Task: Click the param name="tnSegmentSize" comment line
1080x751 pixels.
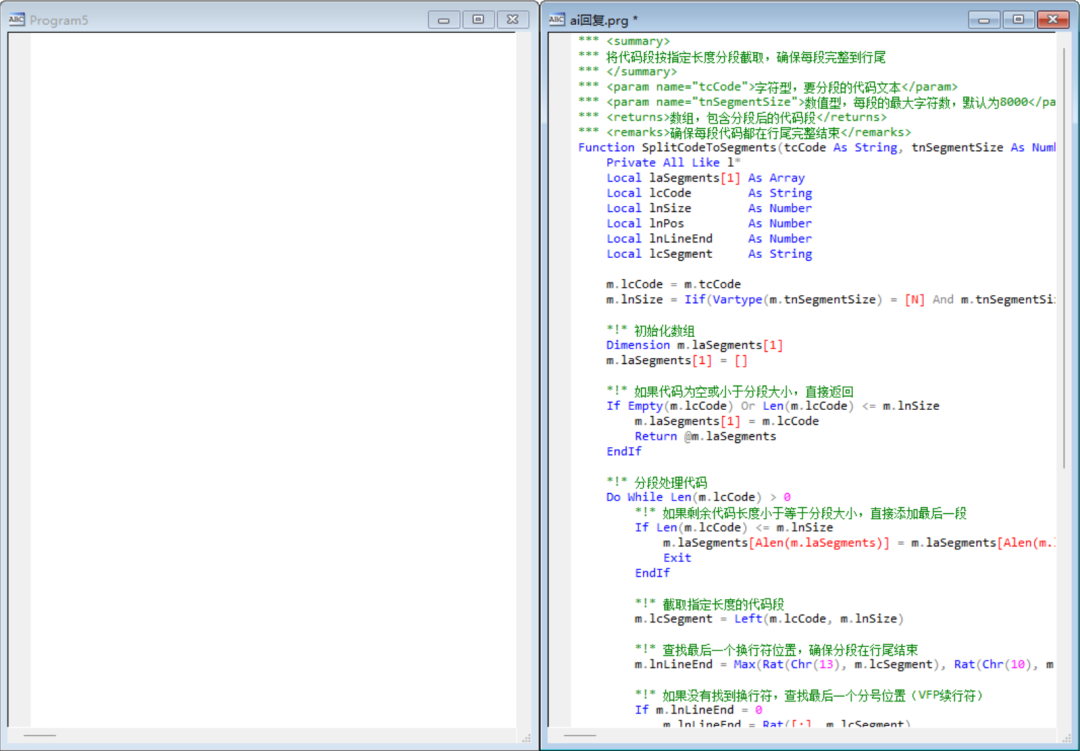Action: 816,102
